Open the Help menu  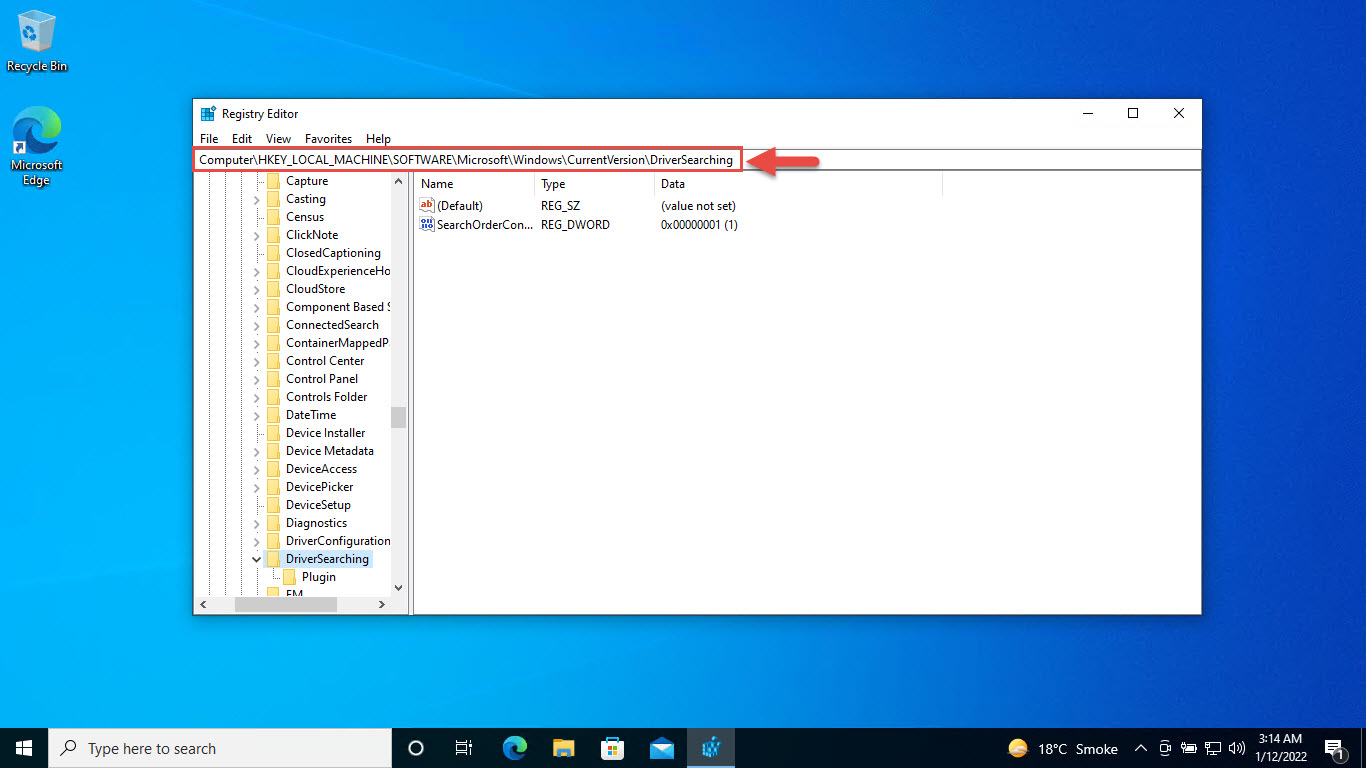click(x=378, y=139)
